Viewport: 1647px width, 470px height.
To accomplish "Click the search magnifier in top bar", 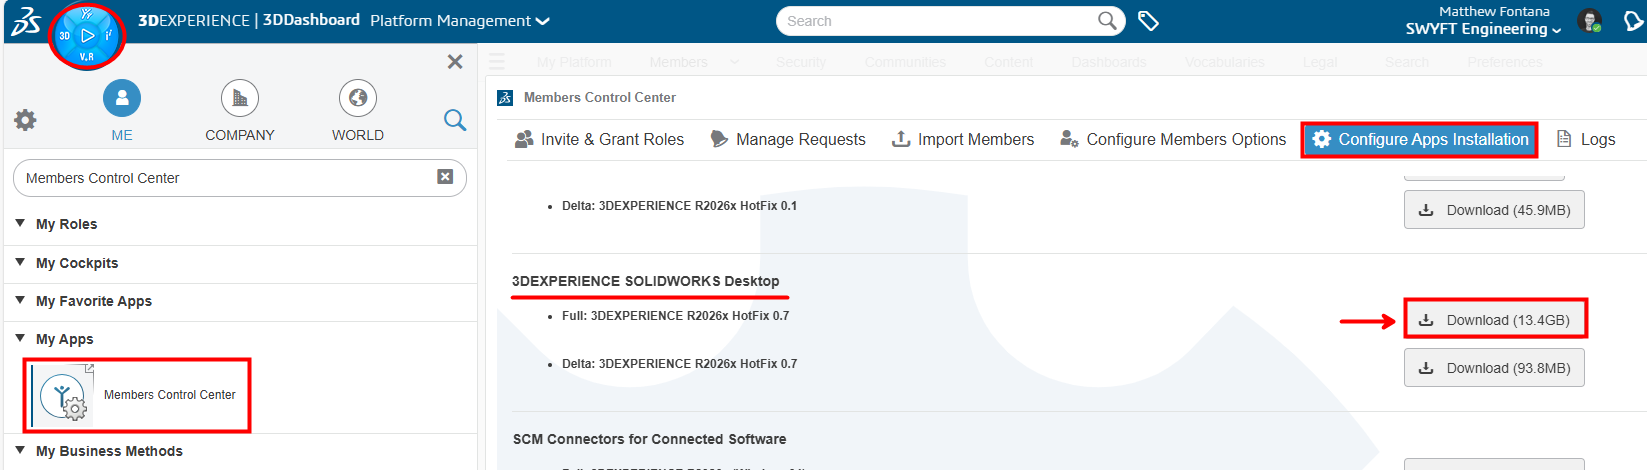I will click(1107, 21).
